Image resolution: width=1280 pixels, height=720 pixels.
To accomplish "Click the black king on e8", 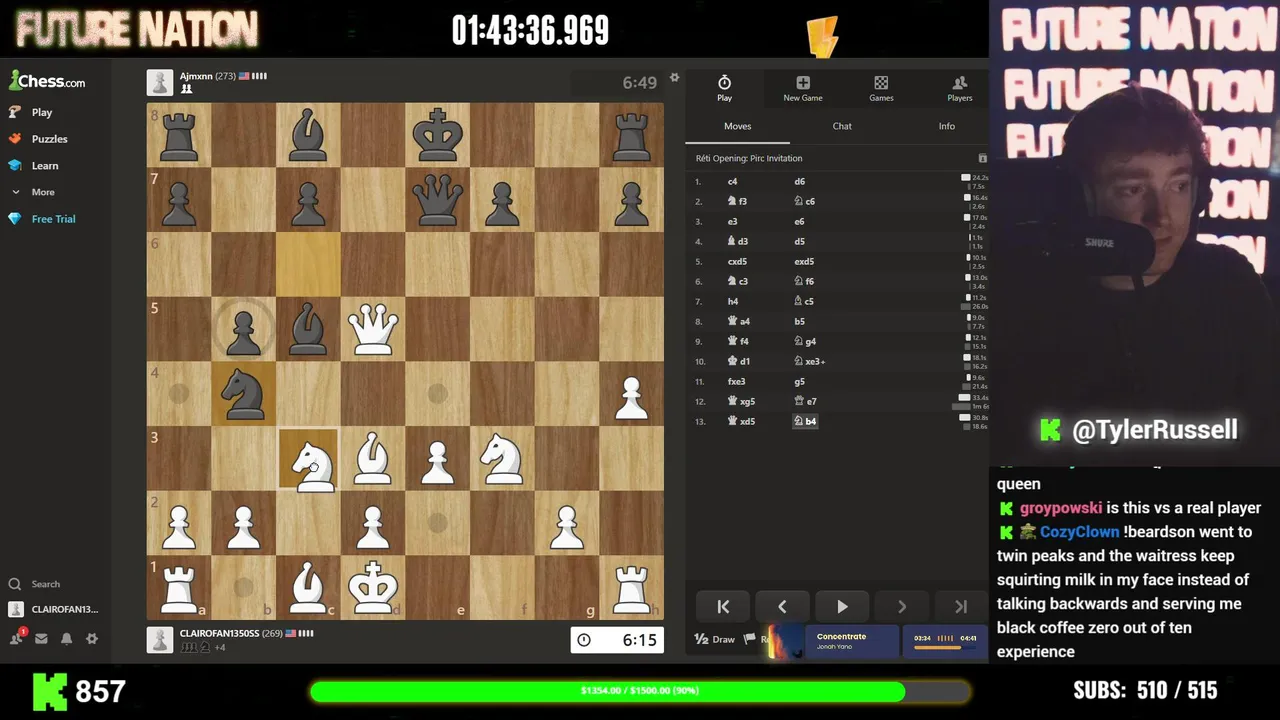I will (437, 134).
